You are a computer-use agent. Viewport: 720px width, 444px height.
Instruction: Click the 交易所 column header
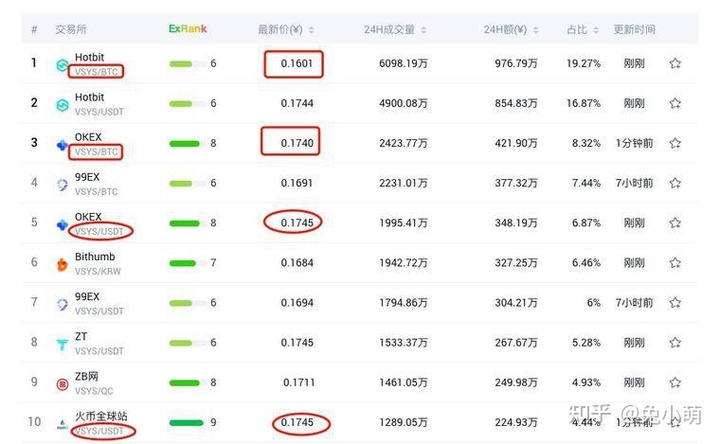[x=71, y=29]
